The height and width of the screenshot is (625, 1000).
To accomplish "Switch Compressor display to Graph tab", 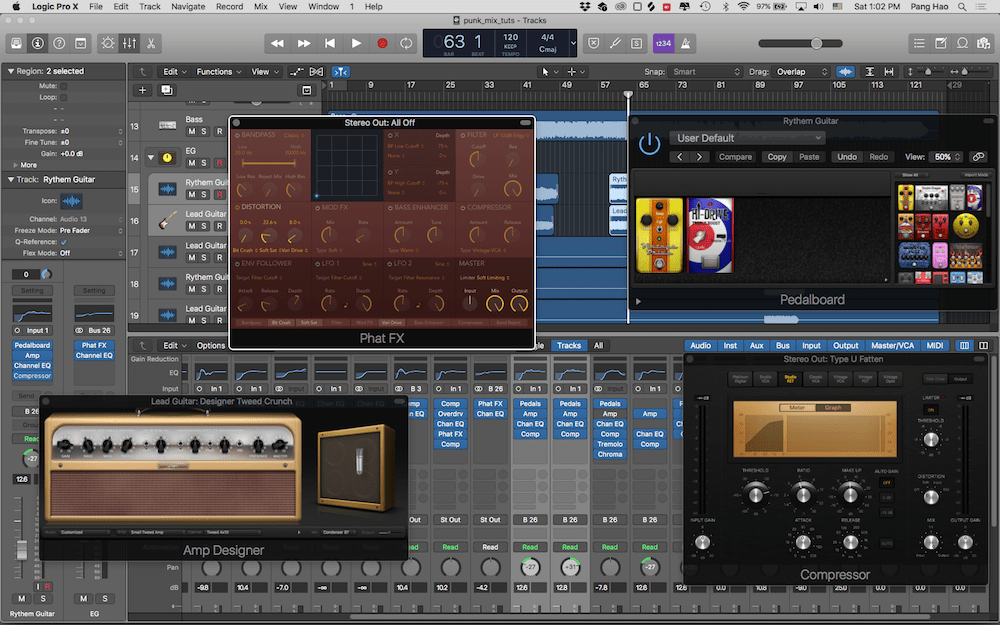I will [x=833, y=408].
